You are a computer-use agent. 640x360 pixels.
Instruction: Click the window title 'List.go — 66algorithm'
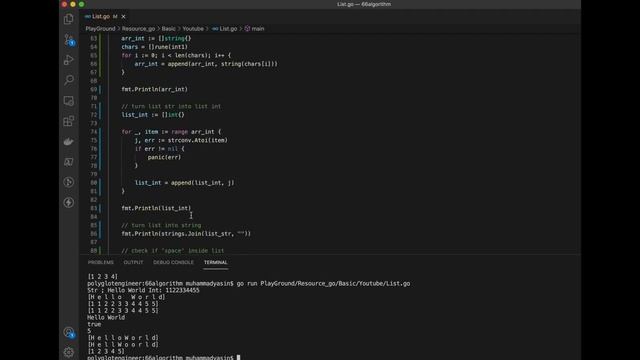(x=364, y=4)
